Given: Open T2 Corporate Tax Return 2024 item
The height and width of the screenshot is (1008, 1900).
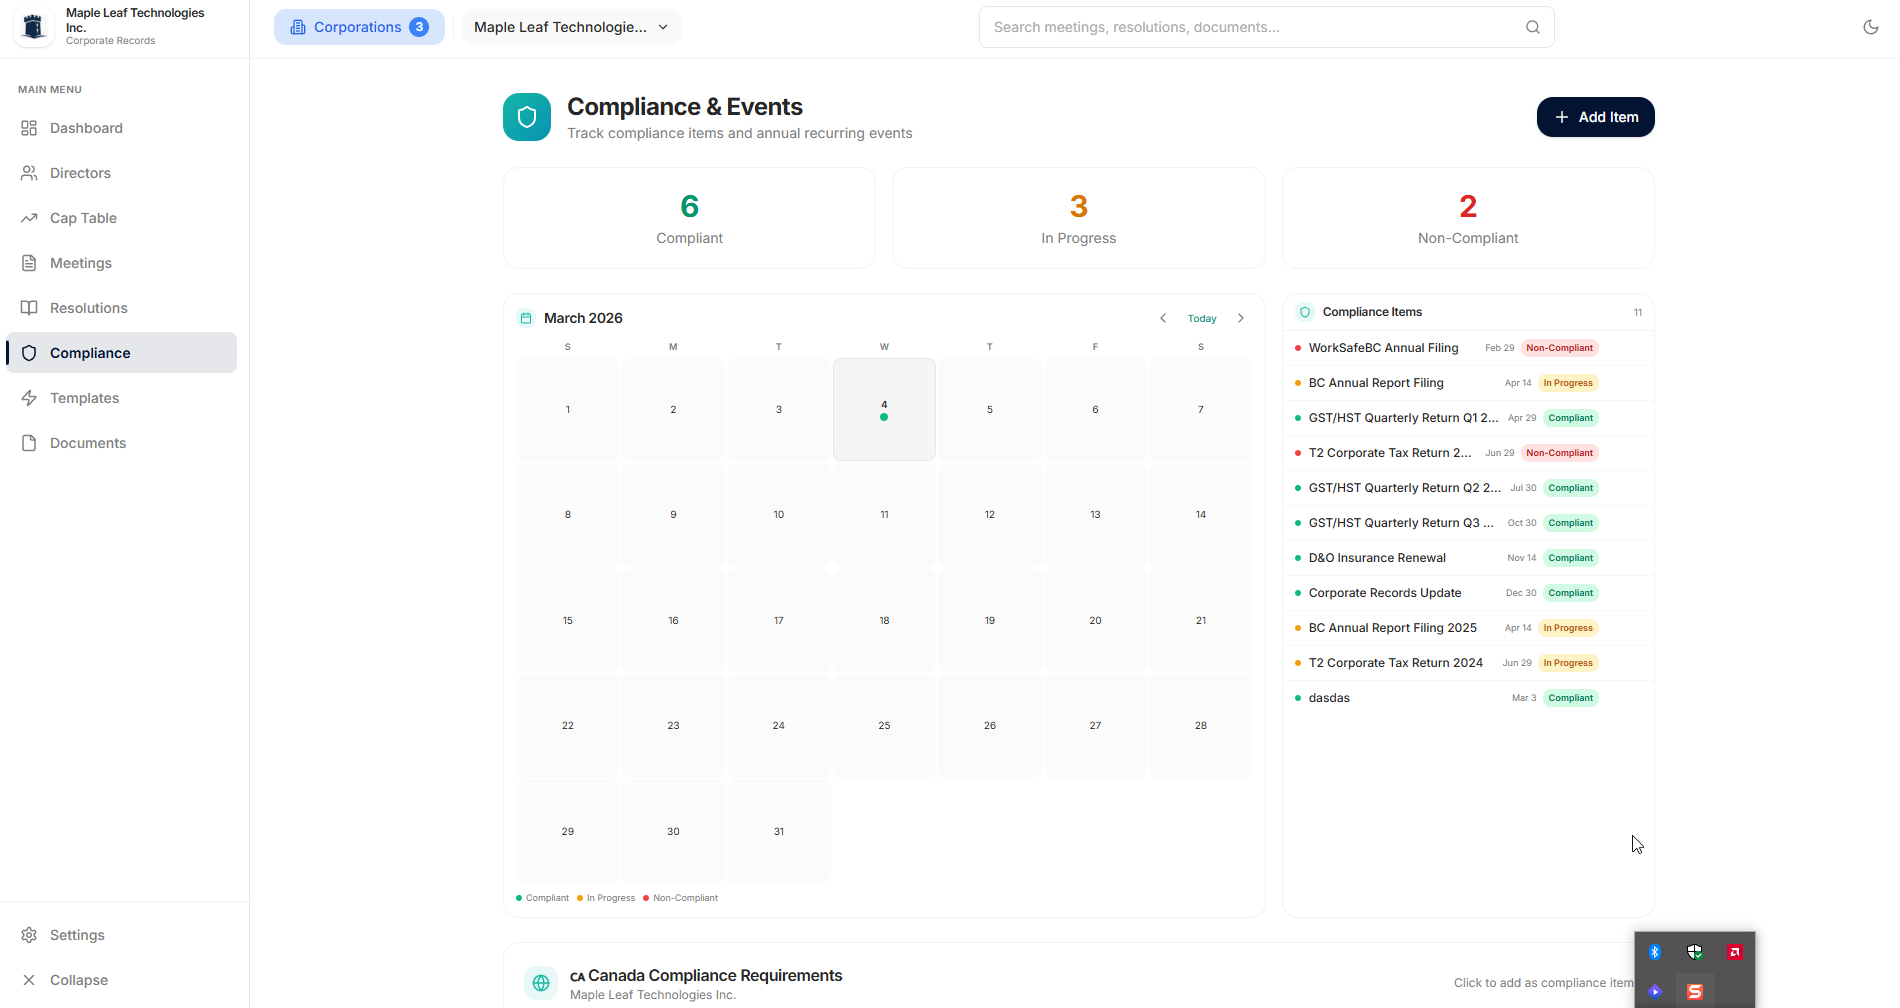Looking at the screenshot, I should point(1468,663).
